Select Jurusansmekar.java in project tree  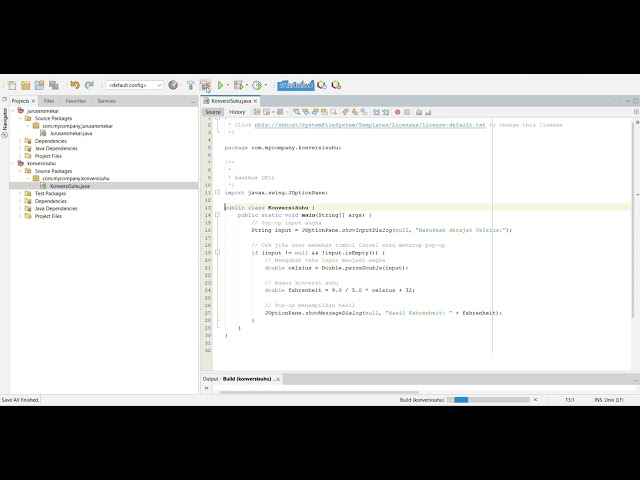click(x=71, y=133)
